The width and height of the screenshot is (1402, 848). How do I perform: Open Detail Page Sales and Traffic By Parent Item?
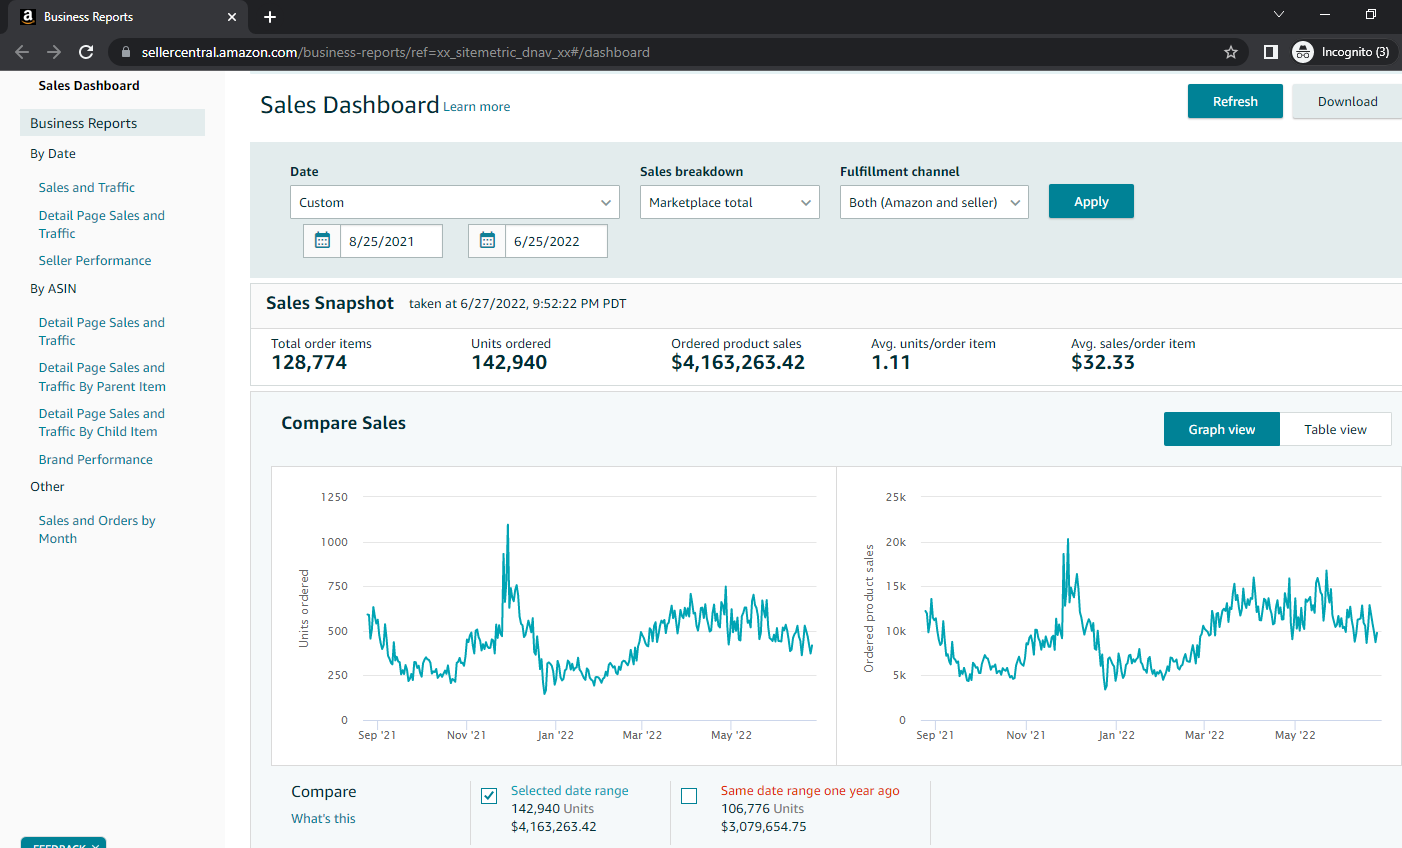click(102, 377)
